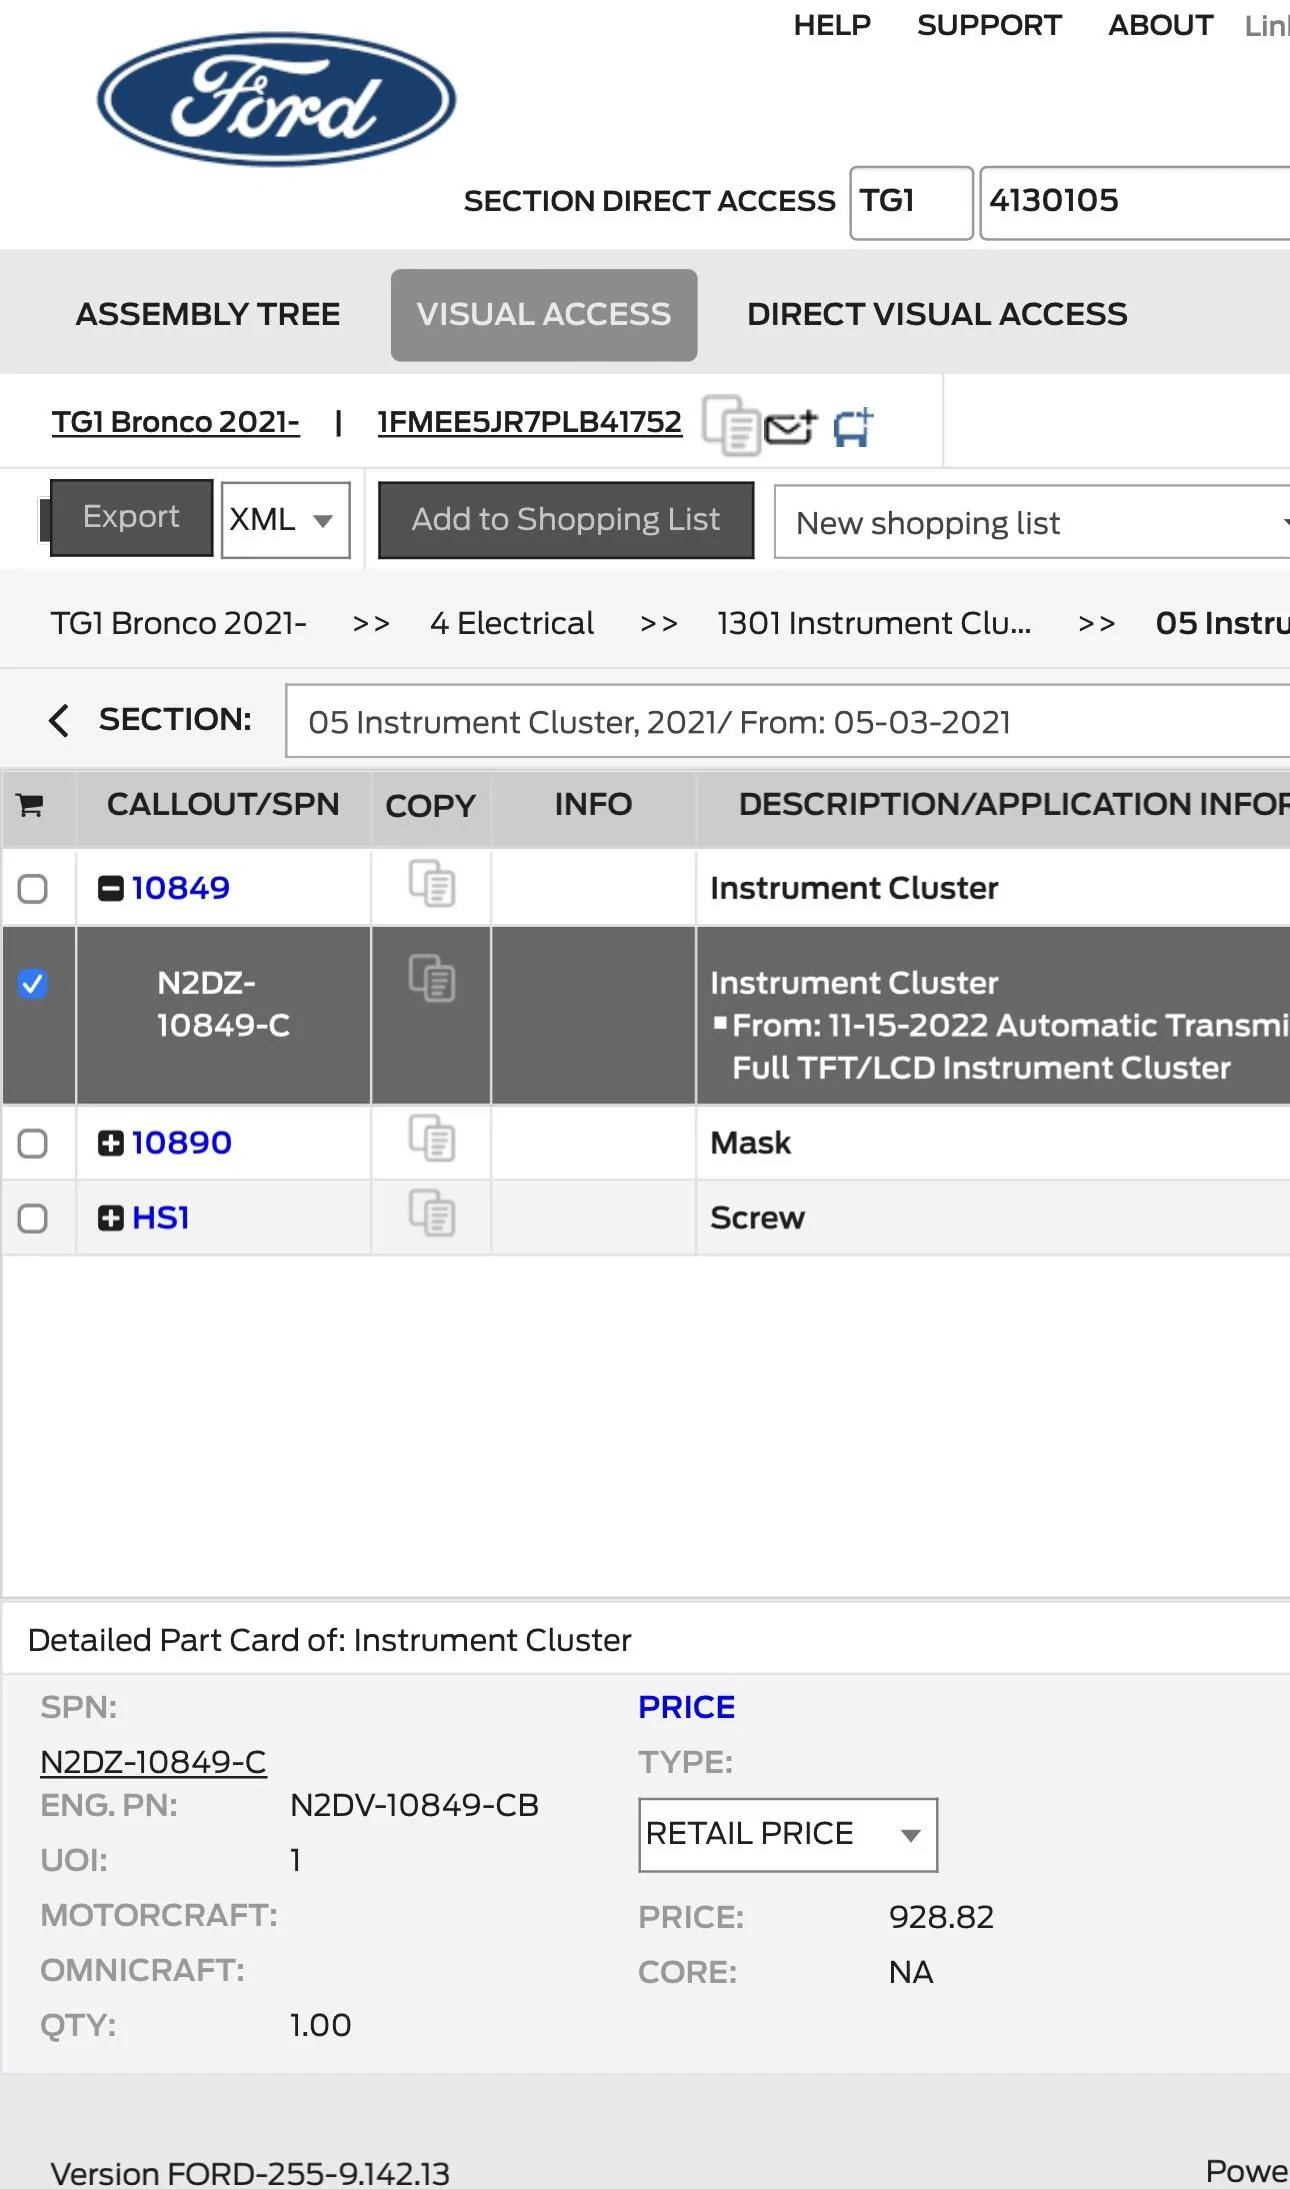Switch to the DIRECT VISUAL ACCESS tab

click(937, 314)
